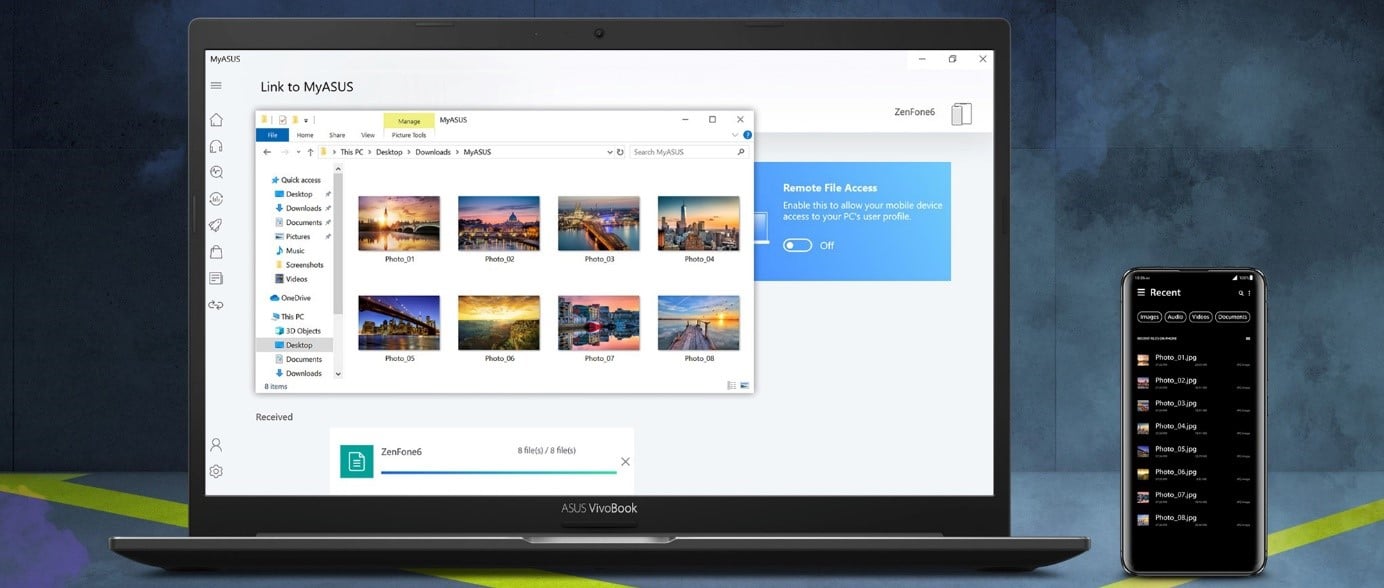
Task: Go up one folder level in Explorer
Action: 310,152
